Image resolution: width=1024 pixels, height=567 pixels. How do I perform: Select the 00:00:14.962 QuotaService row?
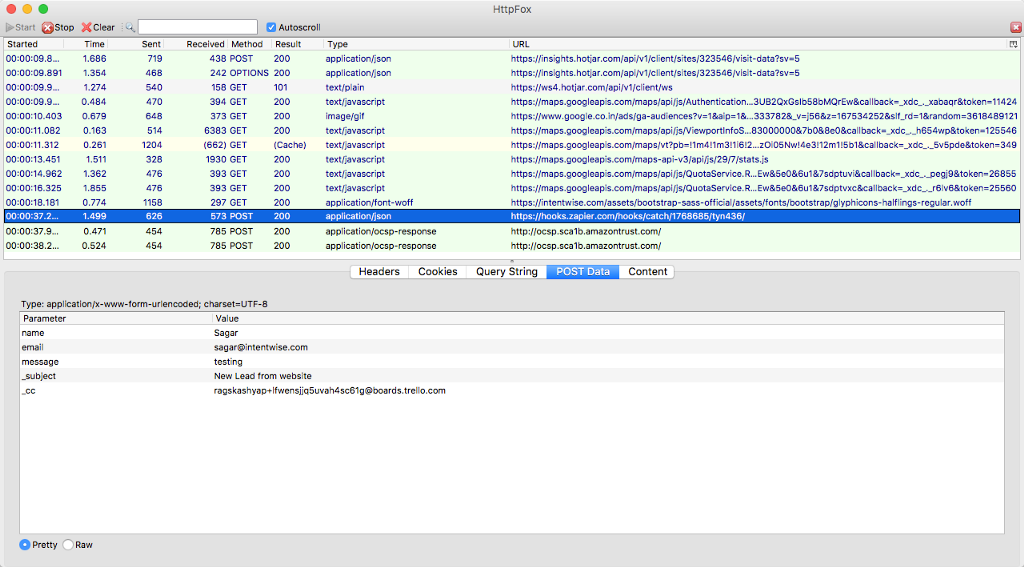(x=512, y=174)
